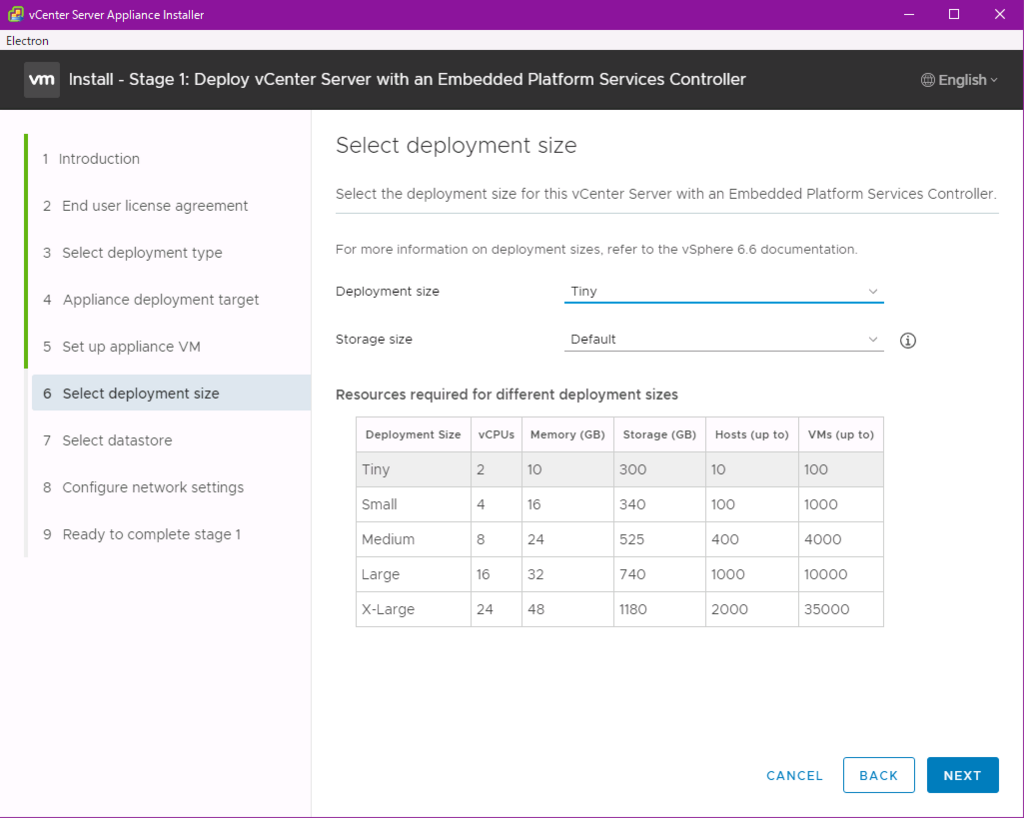Click the Memory (GB) column header
This screenshot has width=1024, height=818.
click(568, 435)
